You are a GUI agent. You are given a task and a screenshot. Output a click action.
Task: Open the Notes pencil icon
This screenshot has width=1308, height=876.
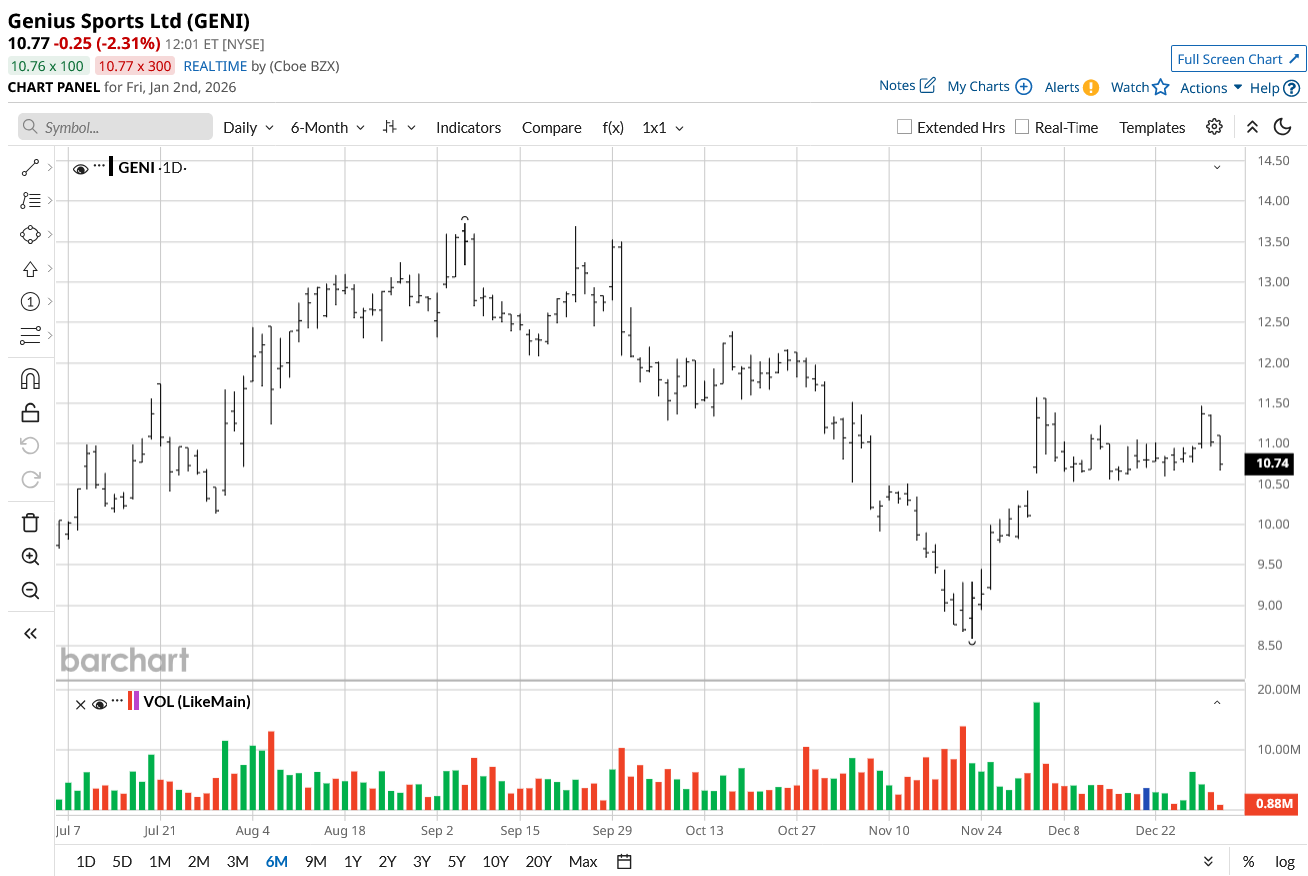[928, 86]
